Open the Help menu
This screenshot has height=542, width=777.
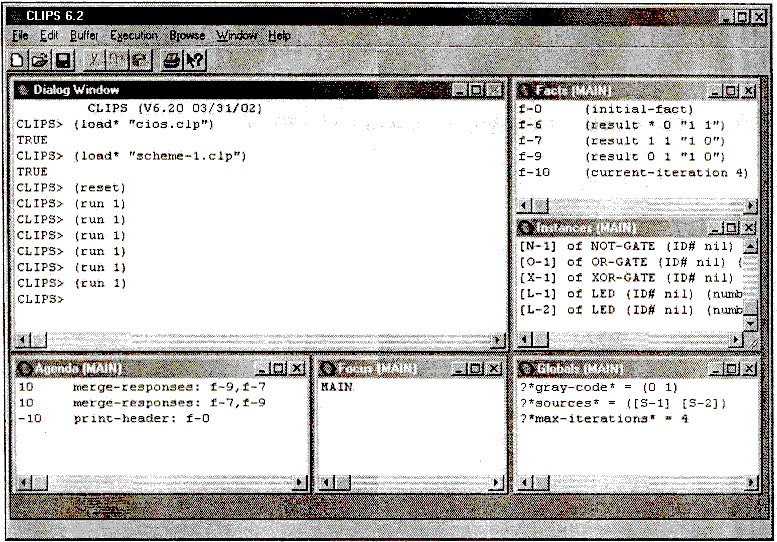click(x=279, y=36)
